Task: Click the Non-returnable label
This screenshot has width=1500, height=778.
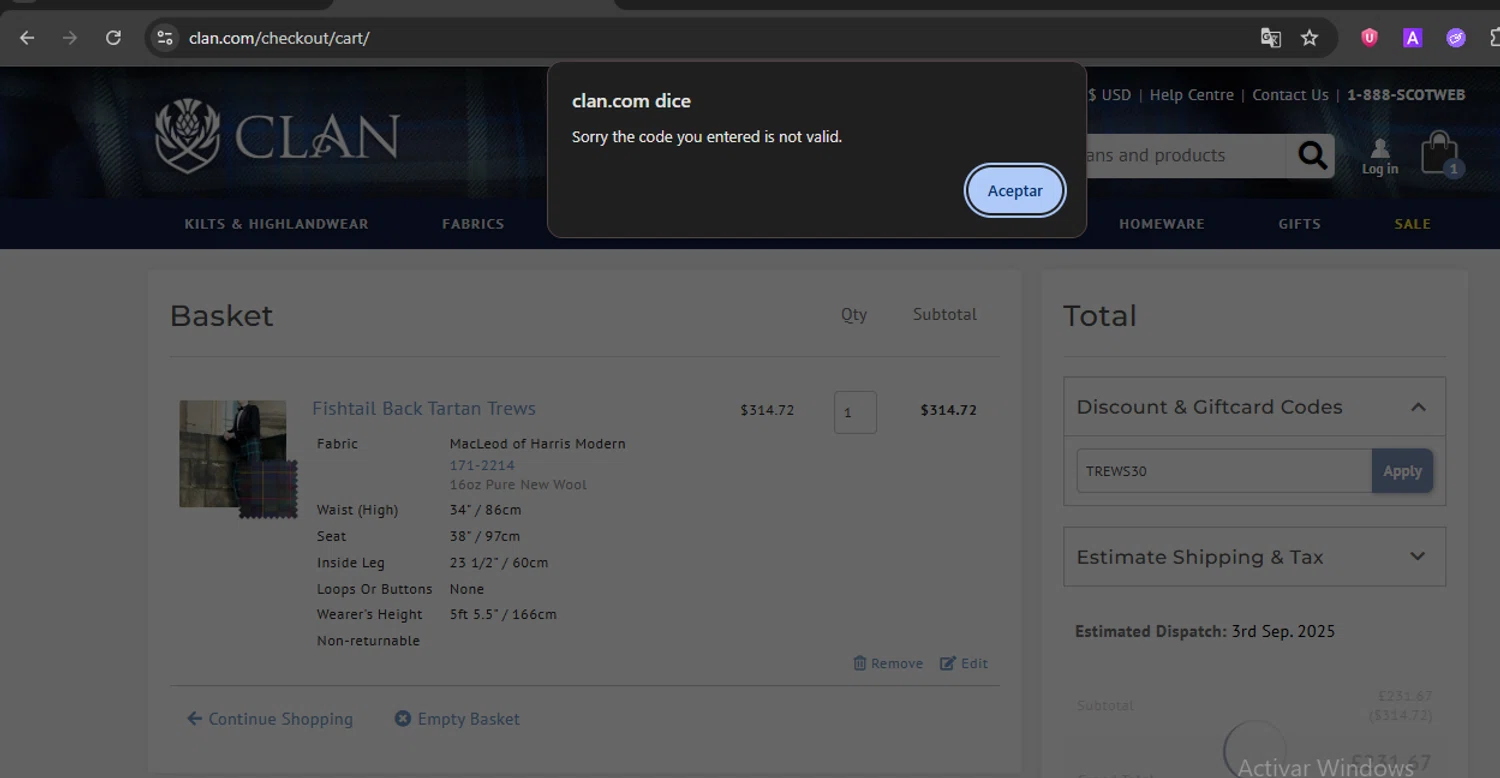Action: [368, 641]
